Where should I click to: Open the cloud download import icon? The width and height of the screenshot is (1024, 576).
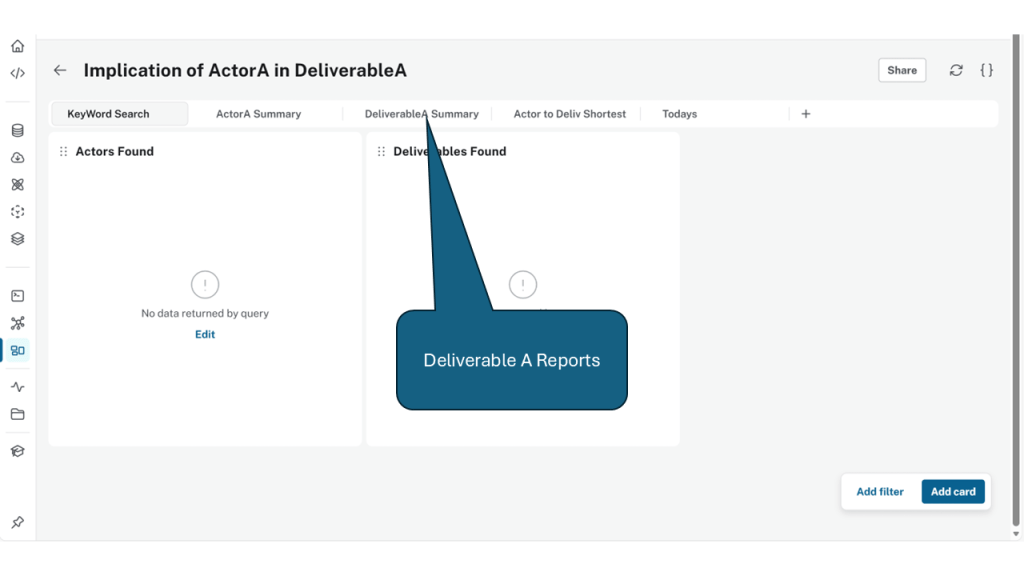coord(17,158)
